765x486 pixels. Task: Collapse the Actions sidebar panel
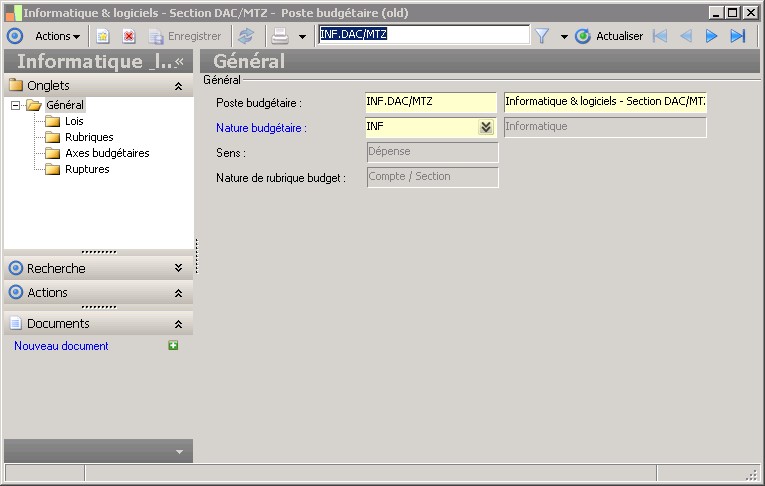coord(179,293)
